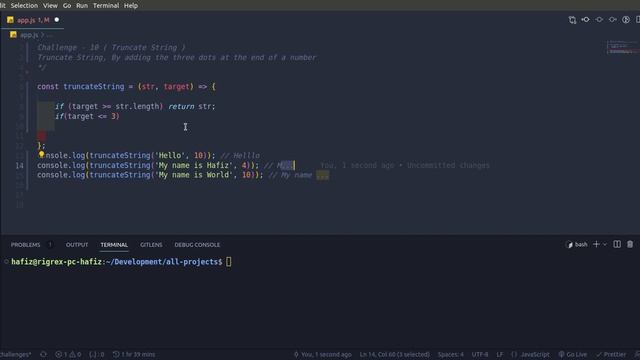Open the Selection menu
The height and width of the screenshot is (360, 640).
(x=24, y=5)
